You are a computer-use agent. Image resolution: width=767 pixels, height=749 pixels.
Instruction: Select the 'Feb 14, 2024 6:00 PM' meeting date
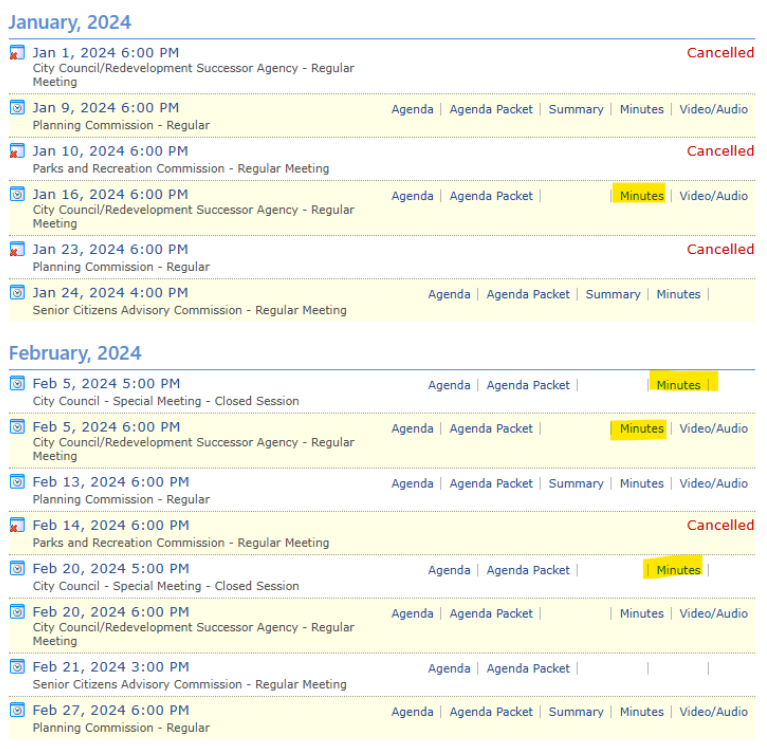point(111,525)
